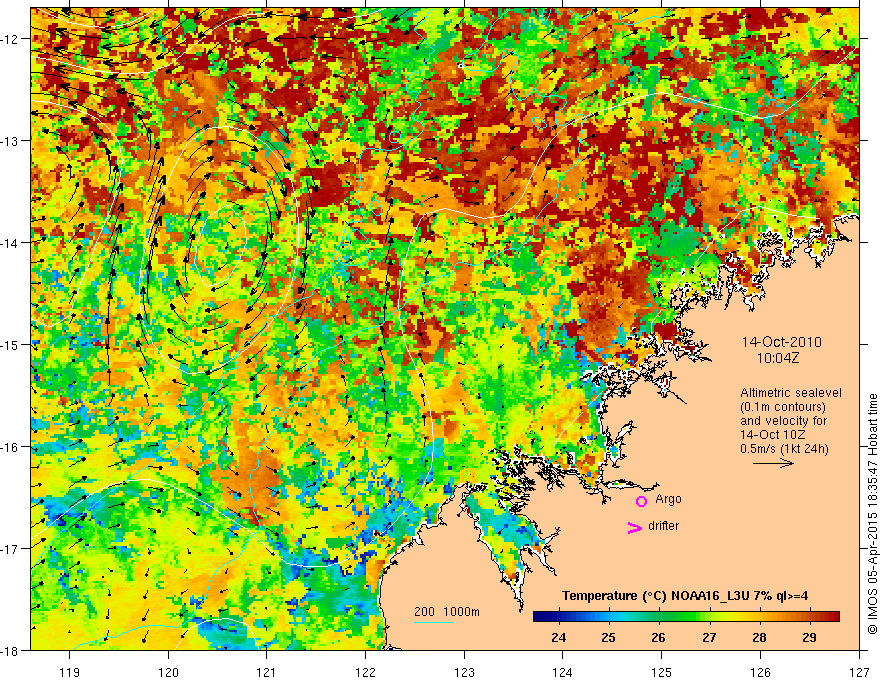
Task: Click the cyan 200 1000m depth line sample
Action: point(434,622)
